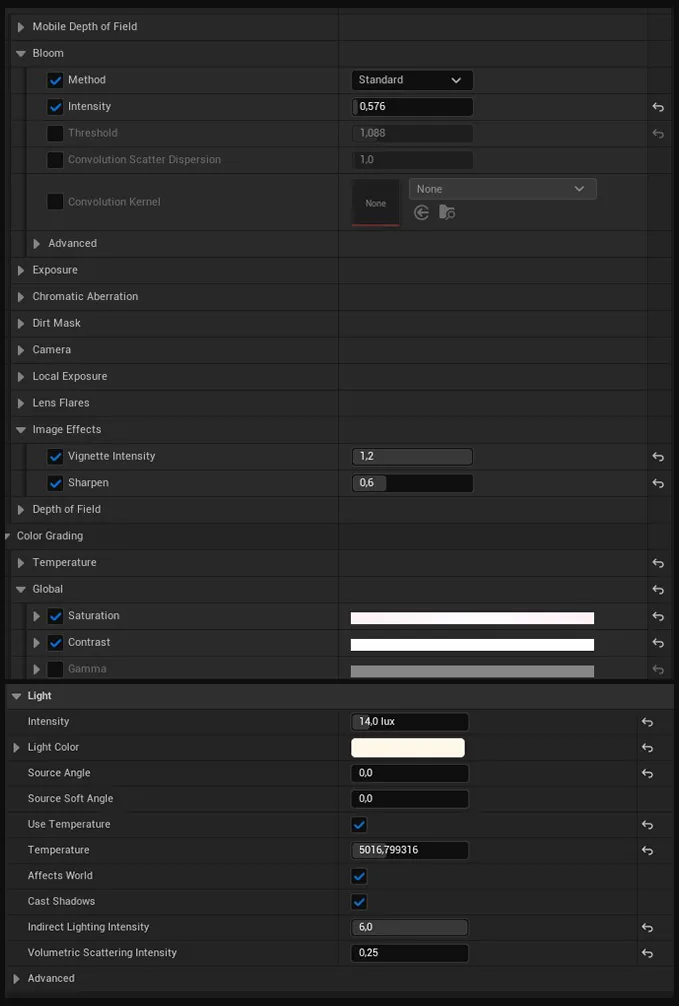Collapse the Global color grading section
679x1006 pixels.
21,590
